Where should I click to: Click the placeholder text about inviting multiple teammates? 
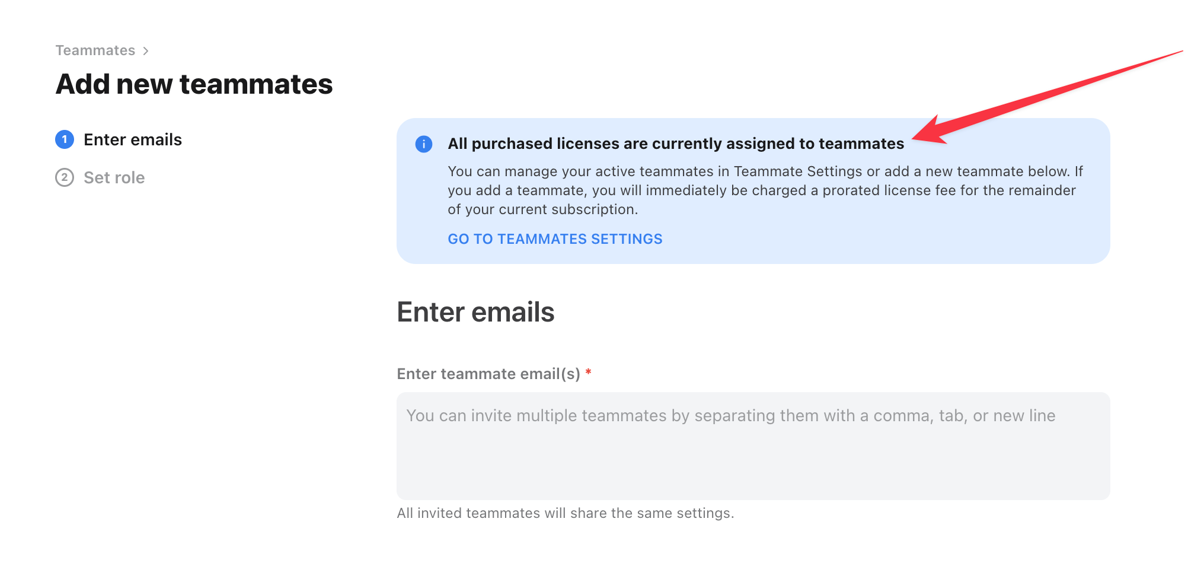[731, 416]
